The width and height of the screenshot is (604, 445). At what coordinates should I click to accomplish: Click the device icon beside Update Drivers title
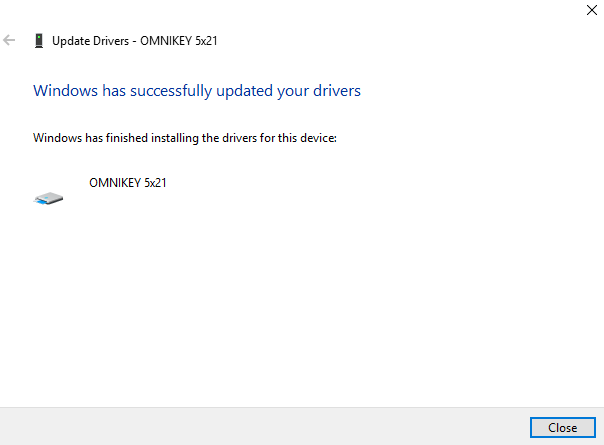(39, 40)
